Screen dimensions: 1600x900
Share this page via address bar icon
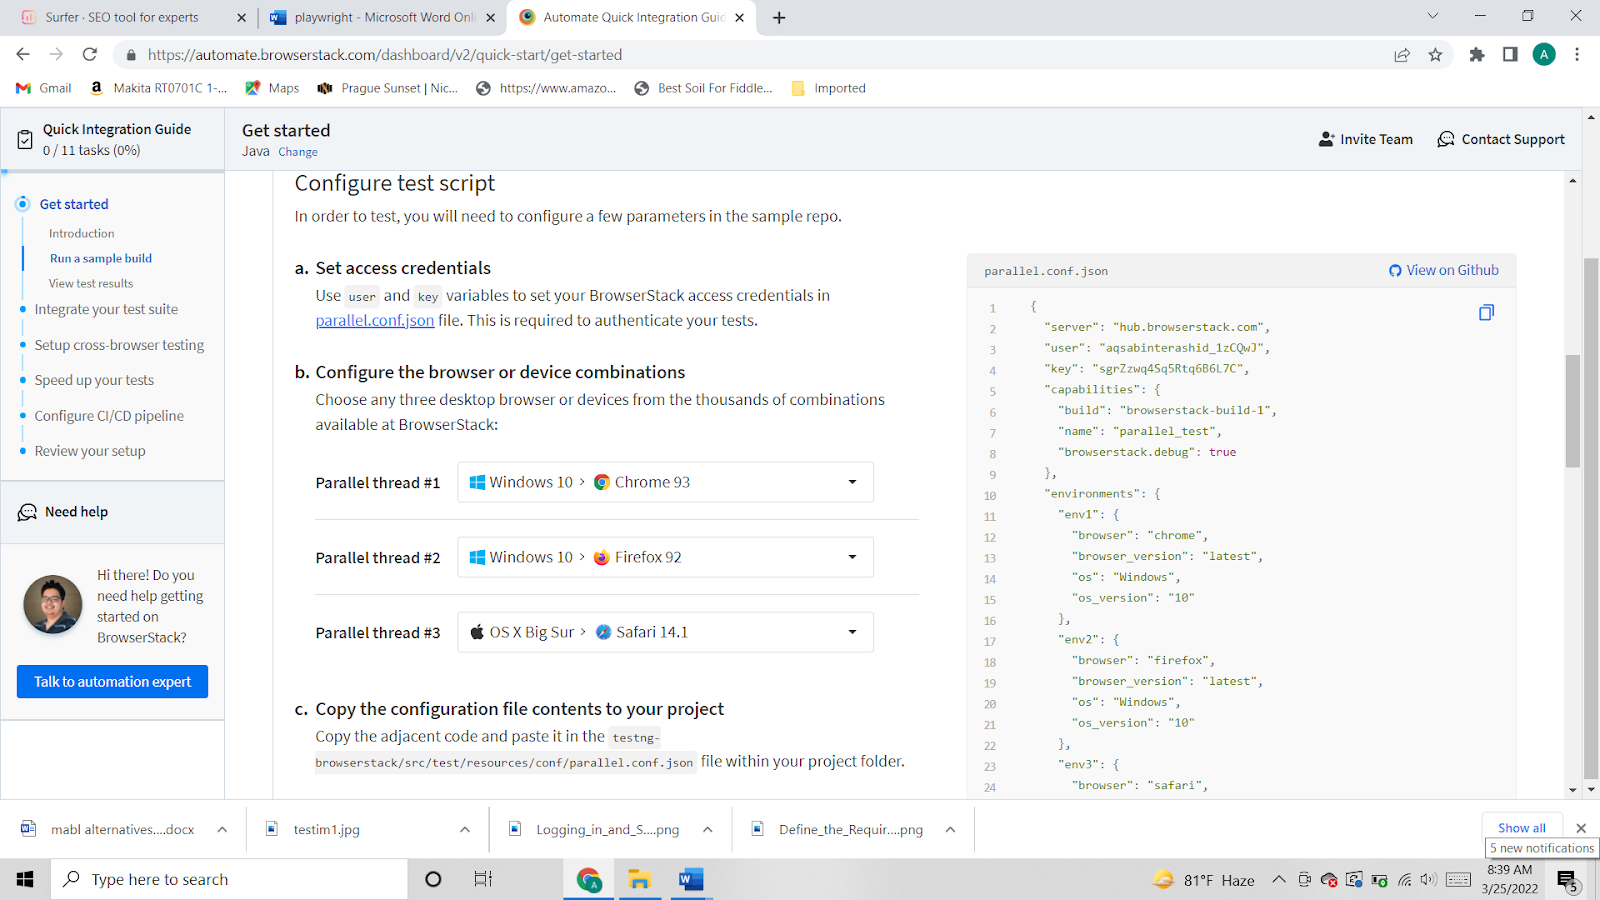[x=1402, y=55]
